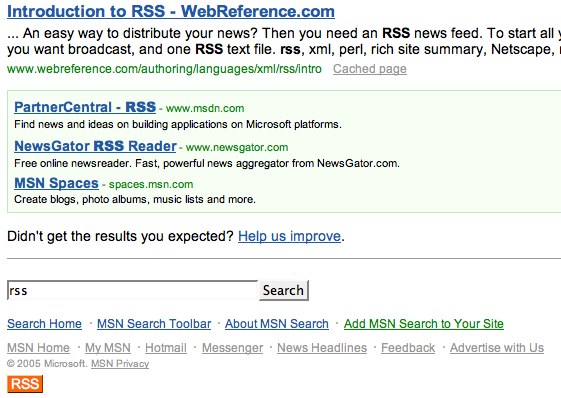Viewport: 561px width, 398px height.
Task: Go to MSN Home footer link
Action: coord(38,348)
